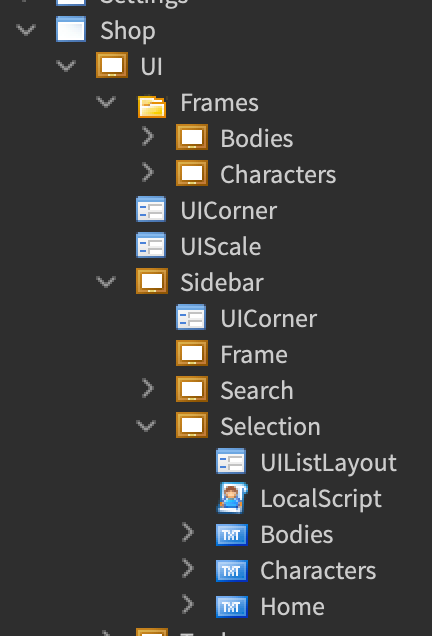Expand Bodies text button in Selection

tap(187, 533)
